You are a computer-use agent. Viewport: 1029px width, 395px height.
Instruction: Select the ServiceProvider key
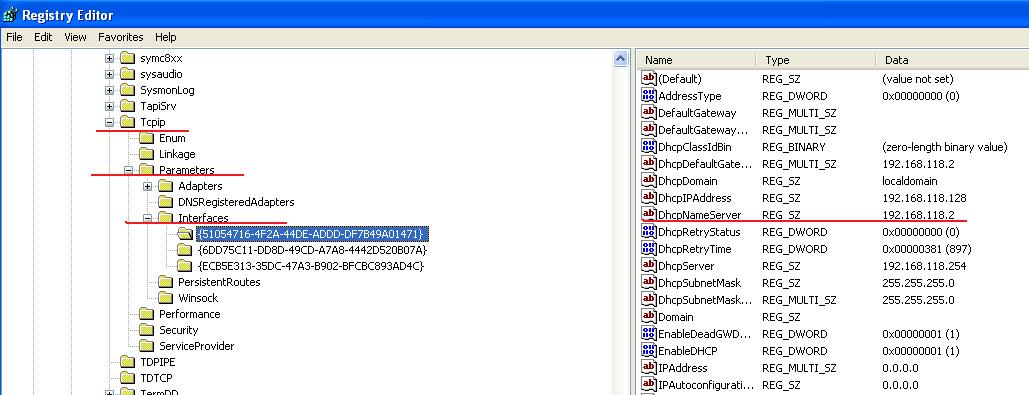click(x=196, y=346)
